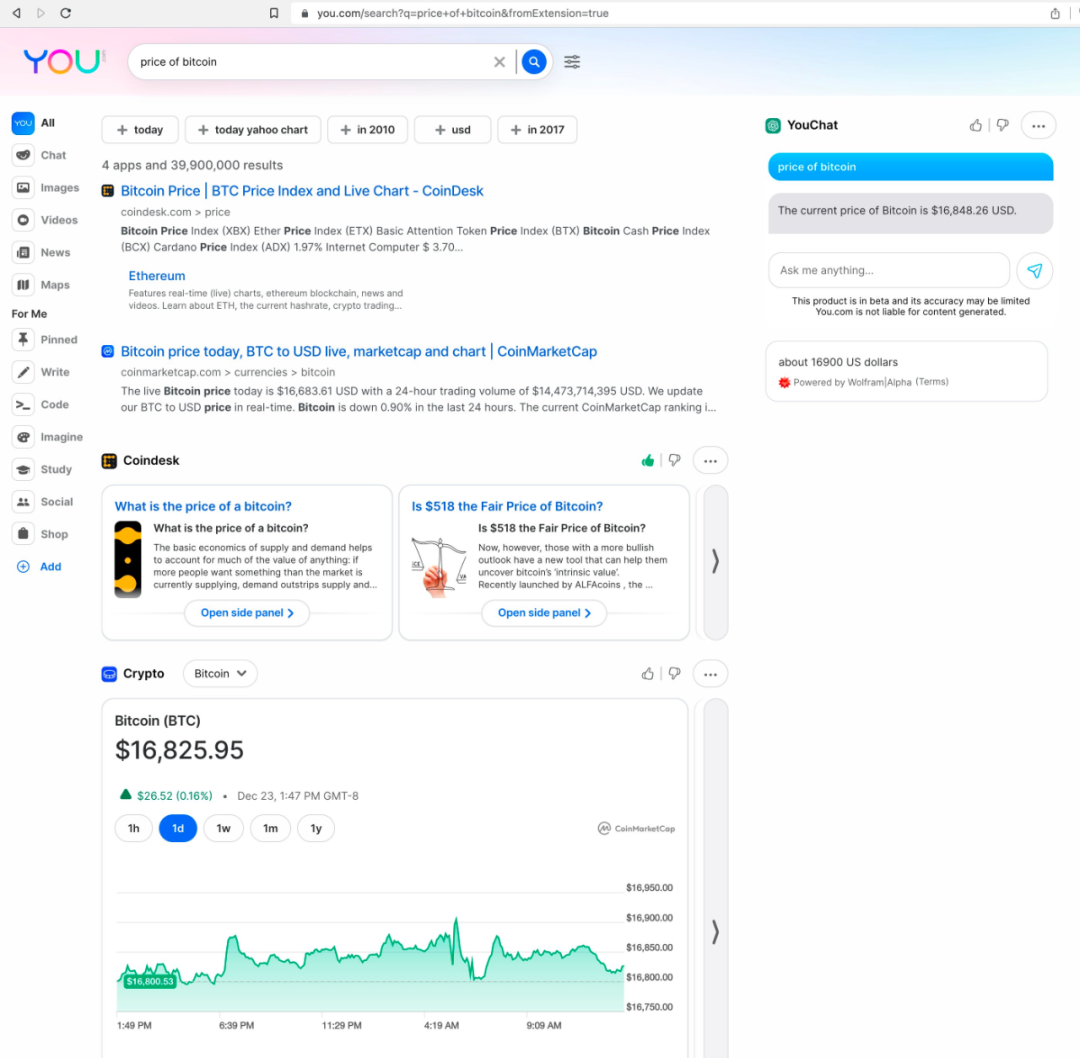Open Crypto app more options menu
1080x1058 pixels.
pos(710,674)
